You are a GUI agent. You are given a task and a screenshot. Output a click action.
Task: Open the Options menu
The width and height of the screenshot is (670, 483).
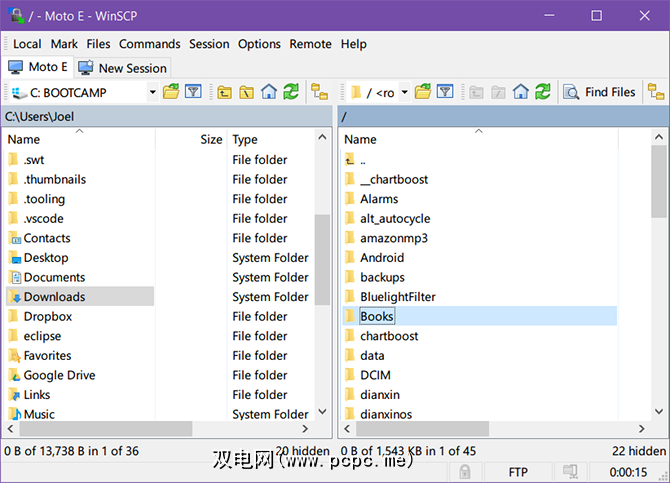coord(259,44)
